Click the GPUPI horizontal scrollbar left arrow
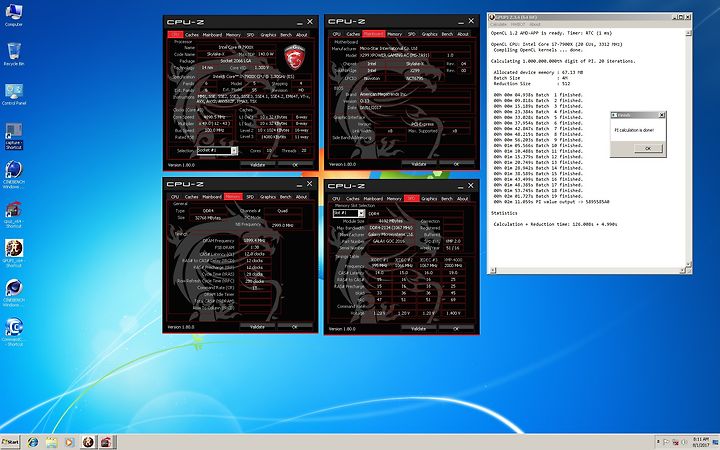 click(493, 270)
